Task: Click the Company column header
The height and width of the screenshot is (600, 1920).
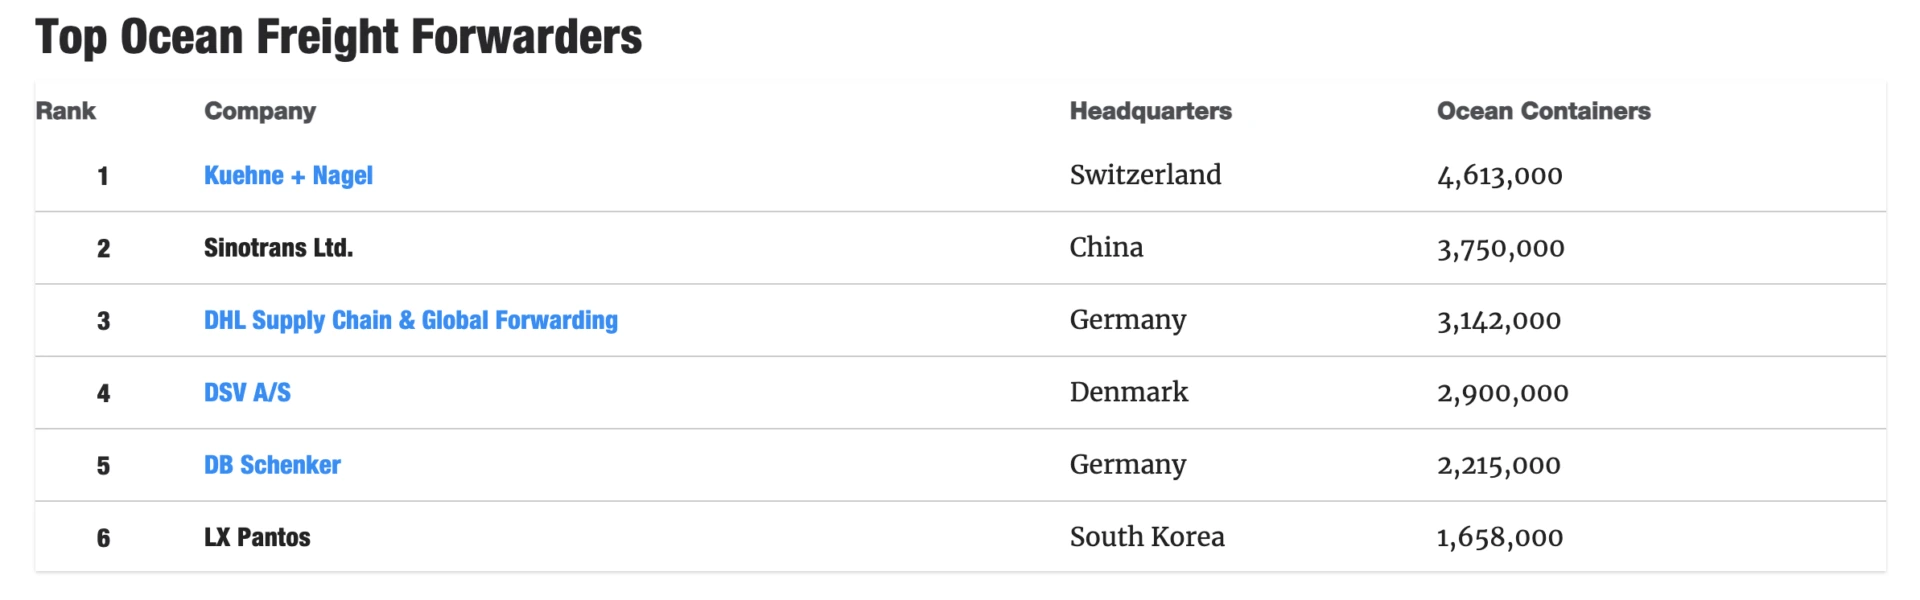Action: click(260, 111)
